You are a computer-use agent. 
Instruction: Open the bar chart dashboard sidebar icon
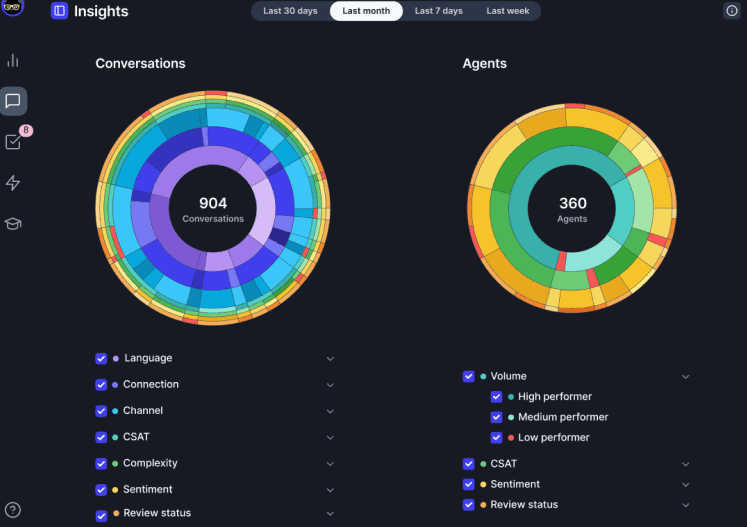[13, 61]
